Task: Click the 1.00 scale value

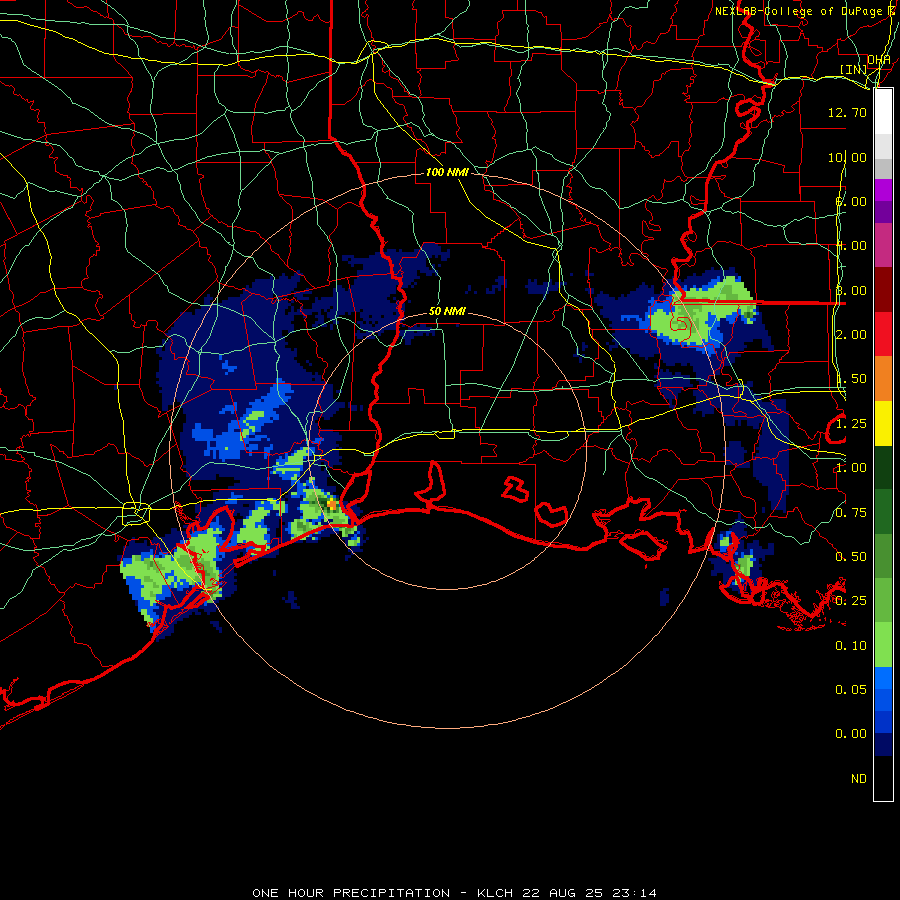Action: coord(851,468)
